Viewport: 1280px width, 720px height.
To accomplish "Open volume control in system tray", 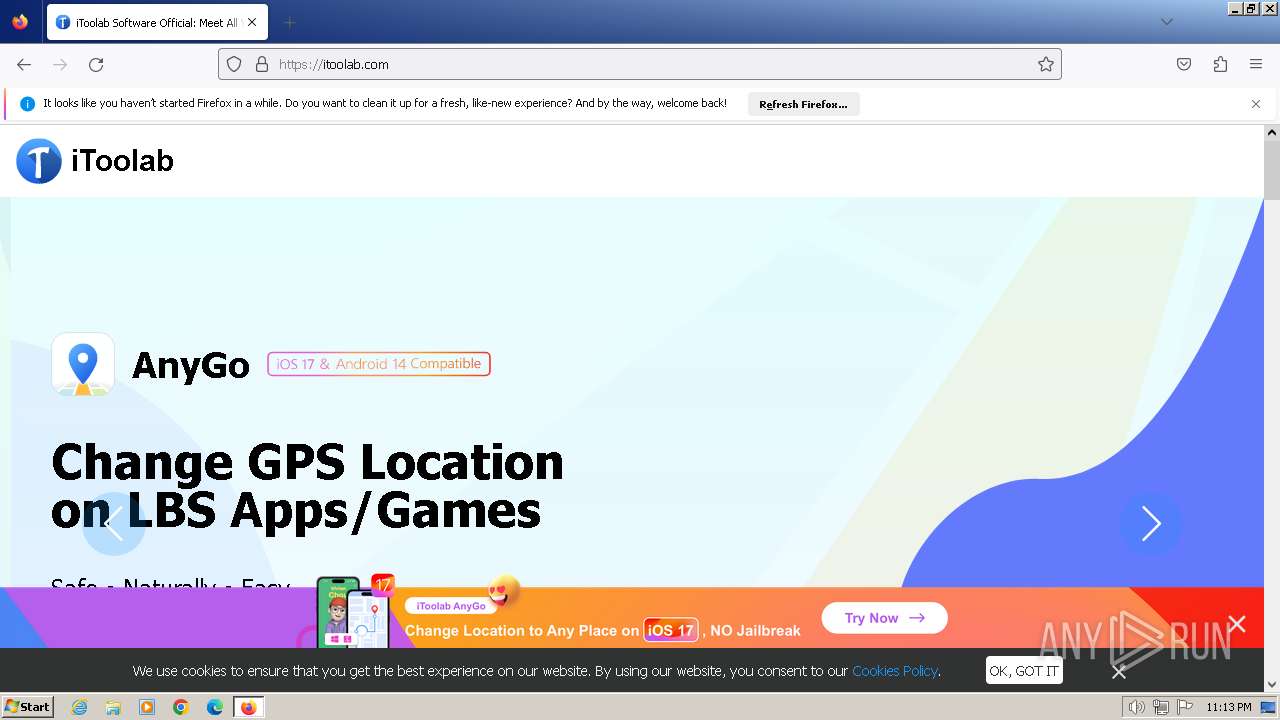I will (1137, 707).
